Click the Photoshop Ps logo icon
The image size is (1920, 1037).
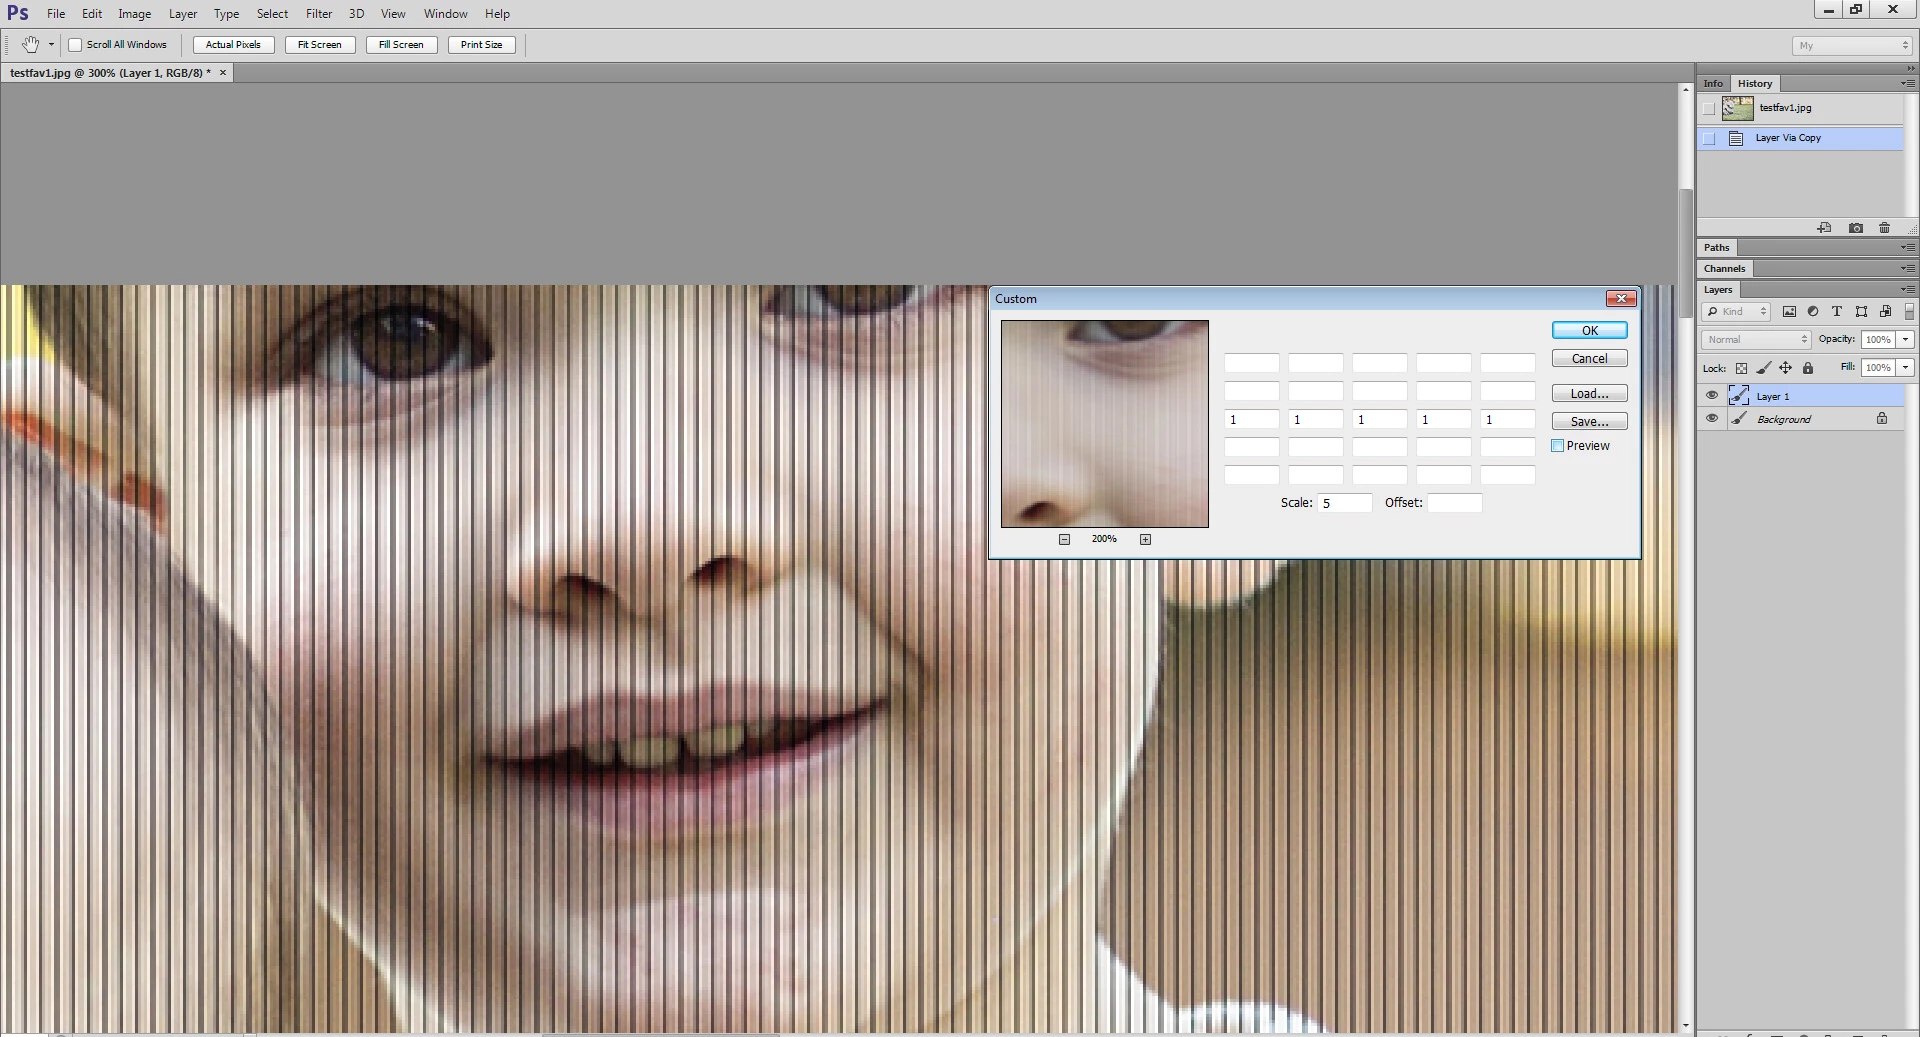pyautogui.click(x=17, y=13)
